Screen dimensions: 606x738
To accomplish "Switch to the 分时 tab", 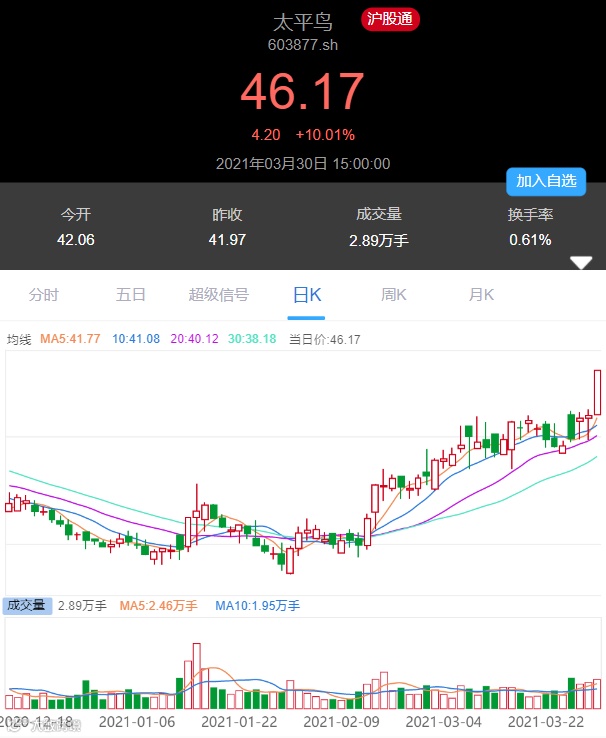I will tap(44, 295).
